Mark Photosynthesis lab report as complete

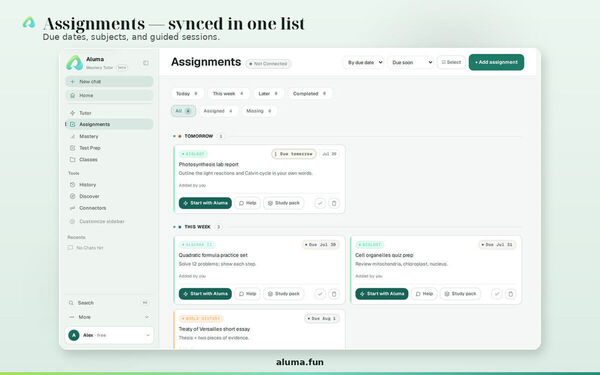click(320, 203)
